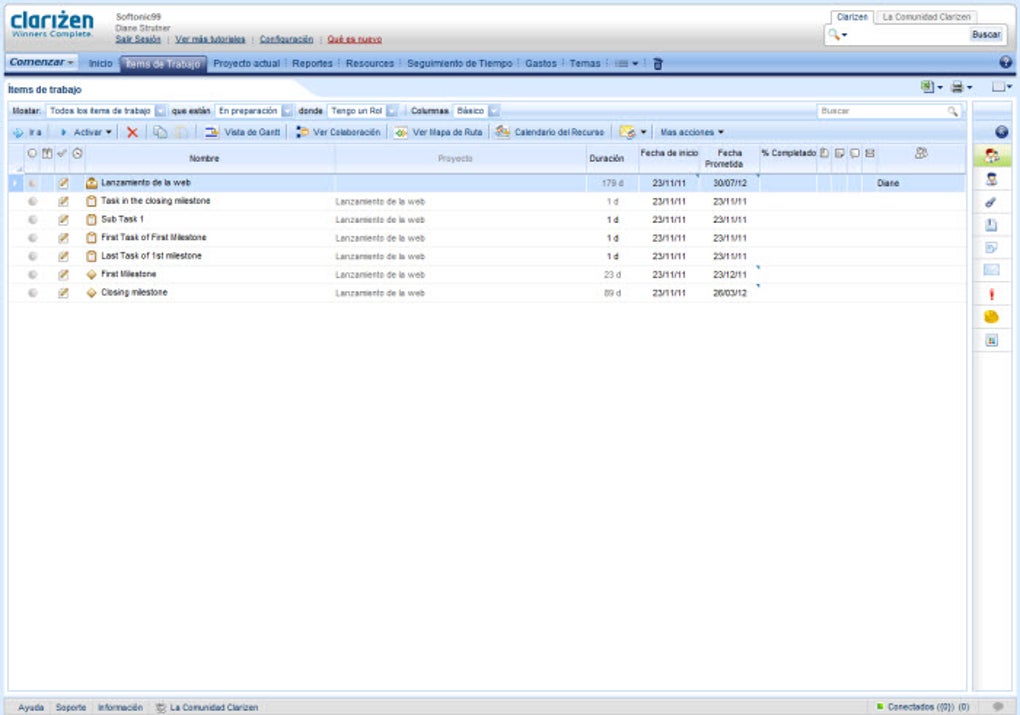The height and width of the screenshot is (715, 1020).
Task: Toggle status circle for Closing milestone
Action: [33, 293]
